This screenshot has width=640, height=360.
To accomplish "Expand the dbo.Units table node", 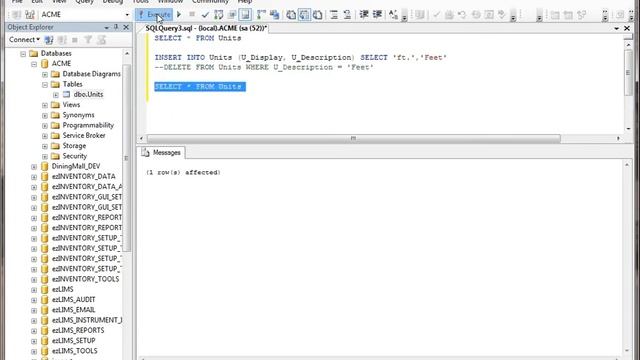I will click(56, 95).
